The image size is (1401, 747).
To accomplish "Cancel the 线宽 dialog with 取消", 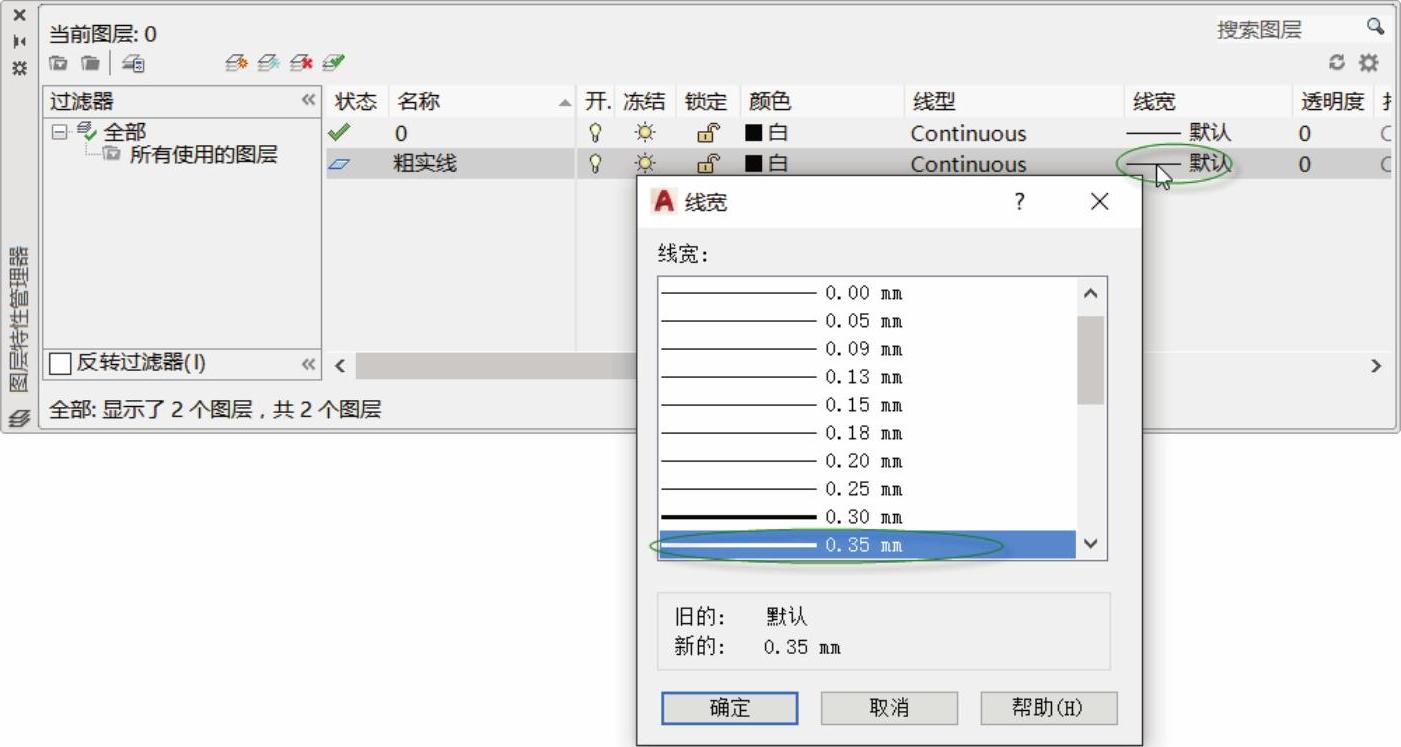I will click(889, 708).
